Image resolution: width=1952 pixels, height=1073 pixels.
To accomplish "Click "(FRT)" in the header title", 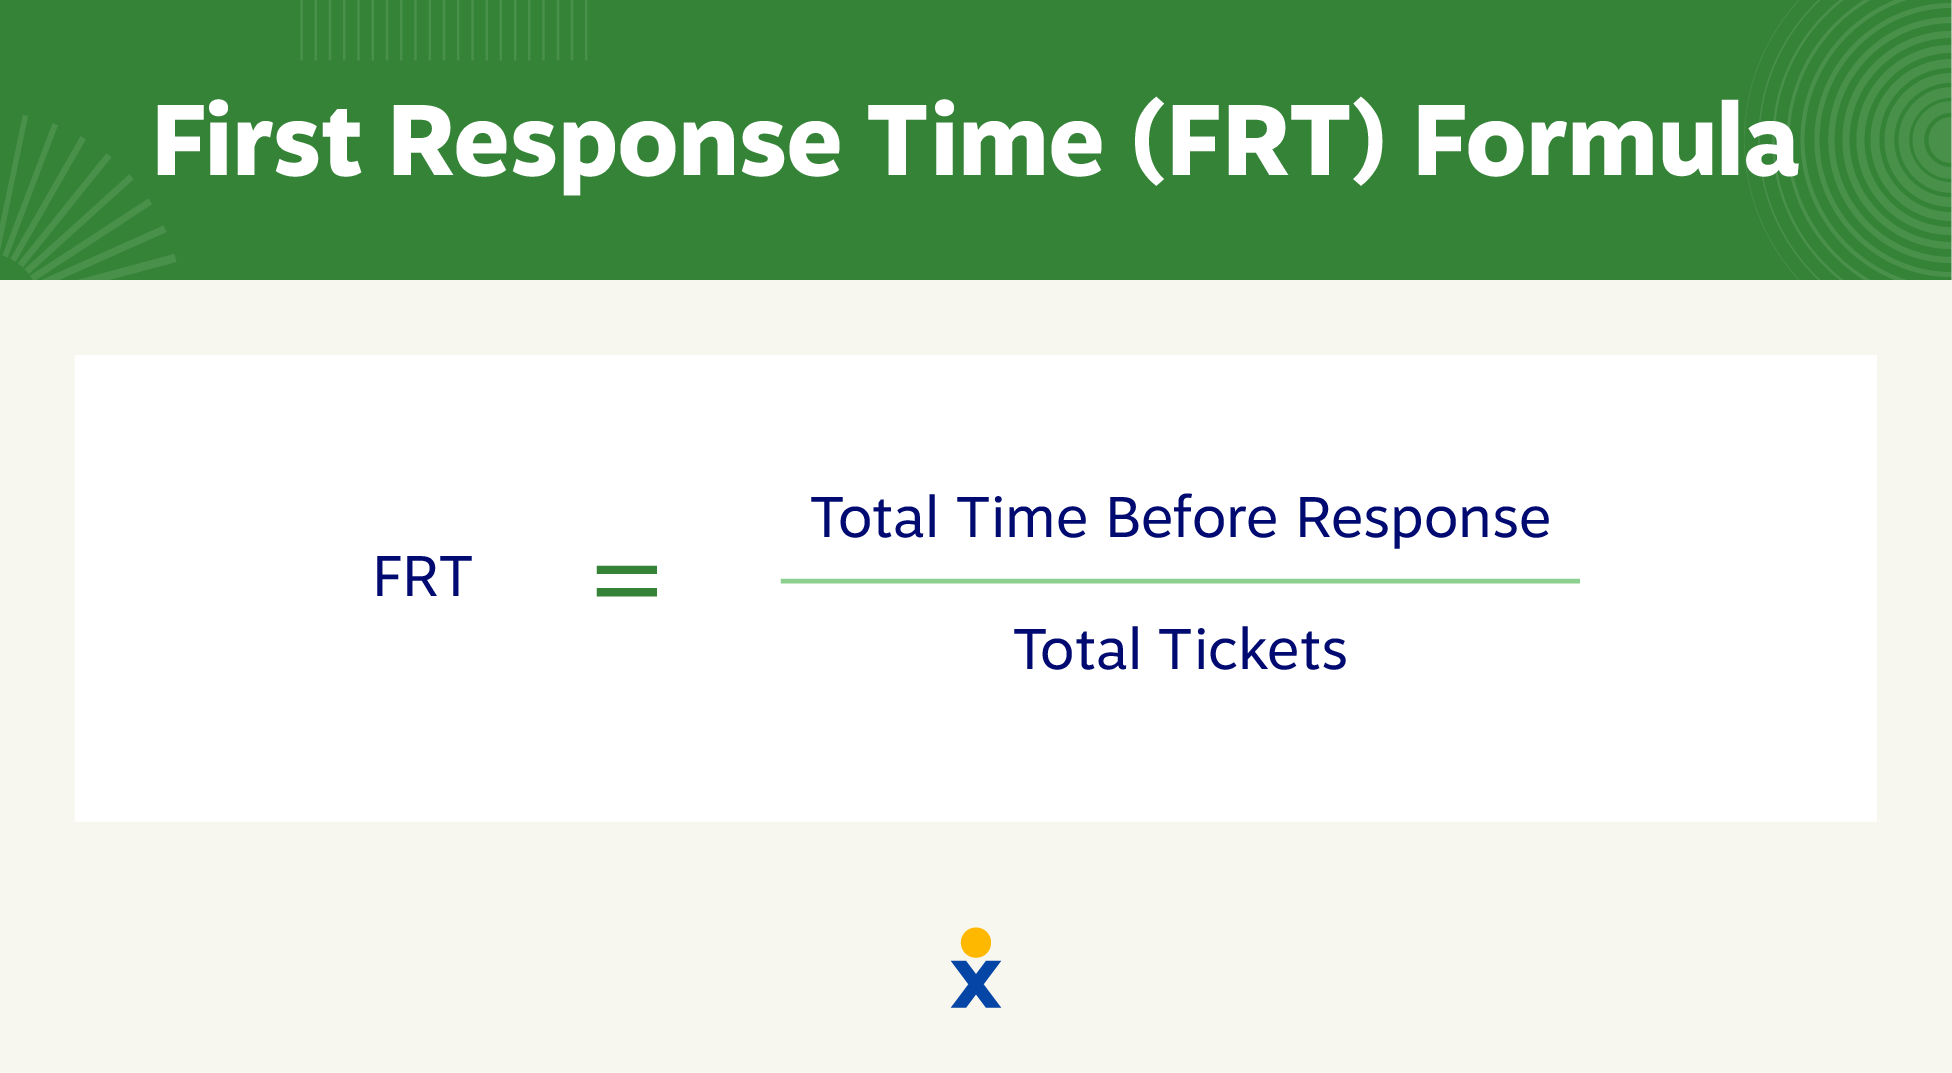I will pyautogui.click(x=1259, y=142).
